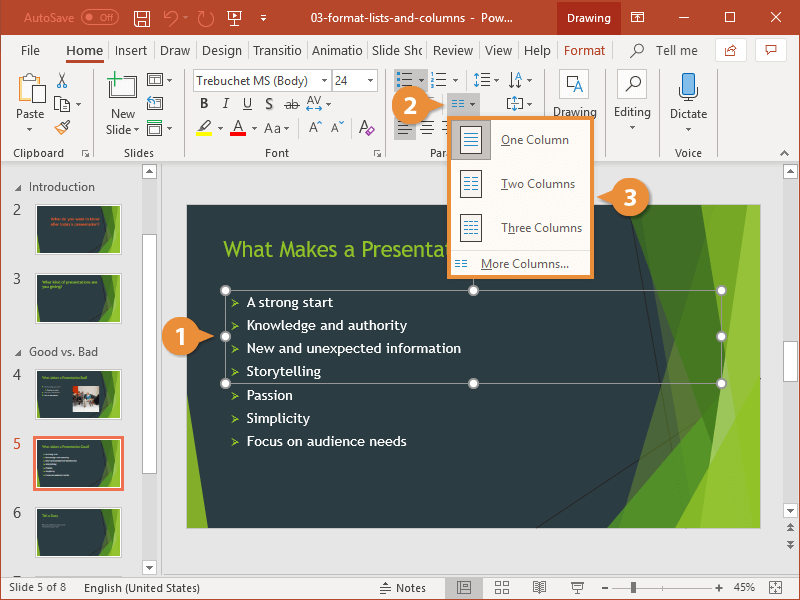Select slide 4 thumbnail

[x=78, y=394]
